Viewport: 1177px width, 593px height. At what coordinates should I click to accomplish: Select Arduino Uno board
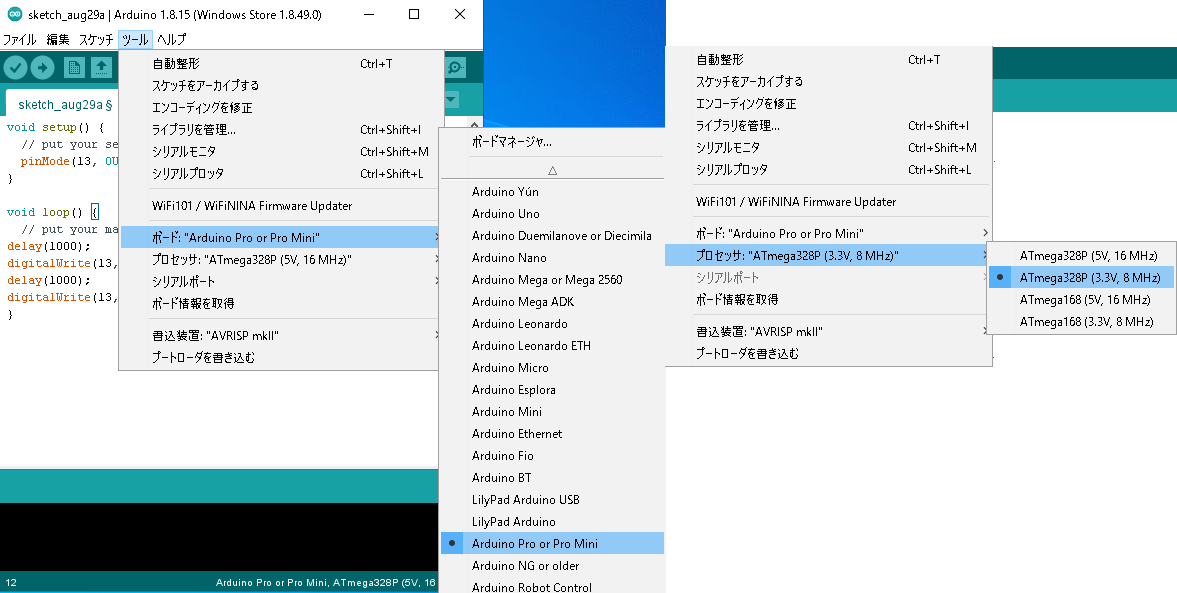[552, 214]
